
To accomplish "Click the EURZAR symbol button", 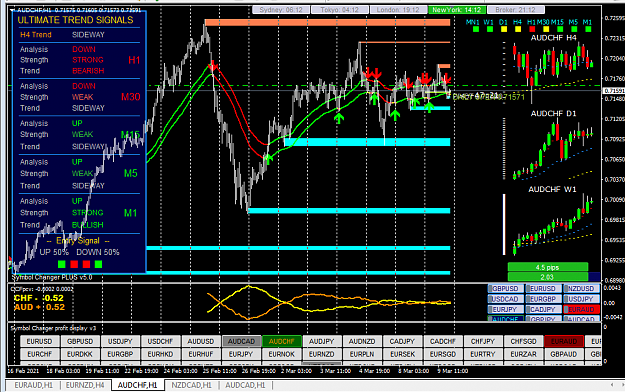I will click(523, 354).
